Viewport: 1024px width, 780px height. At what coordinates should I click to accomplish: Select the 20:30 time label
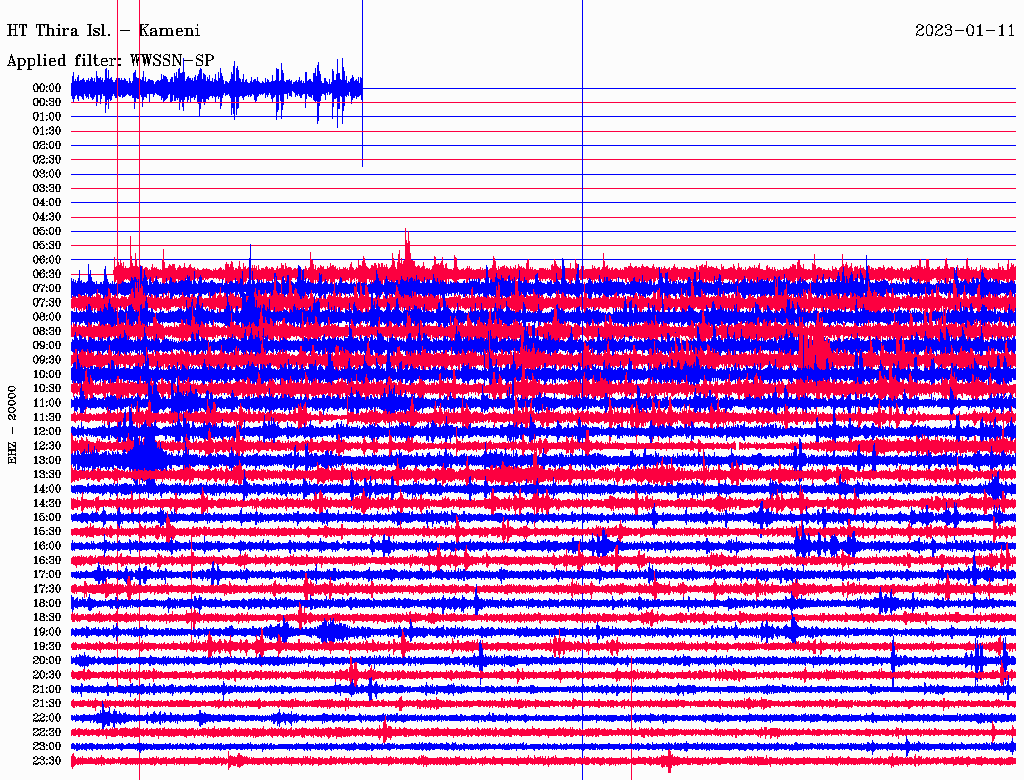click(47, 675)
